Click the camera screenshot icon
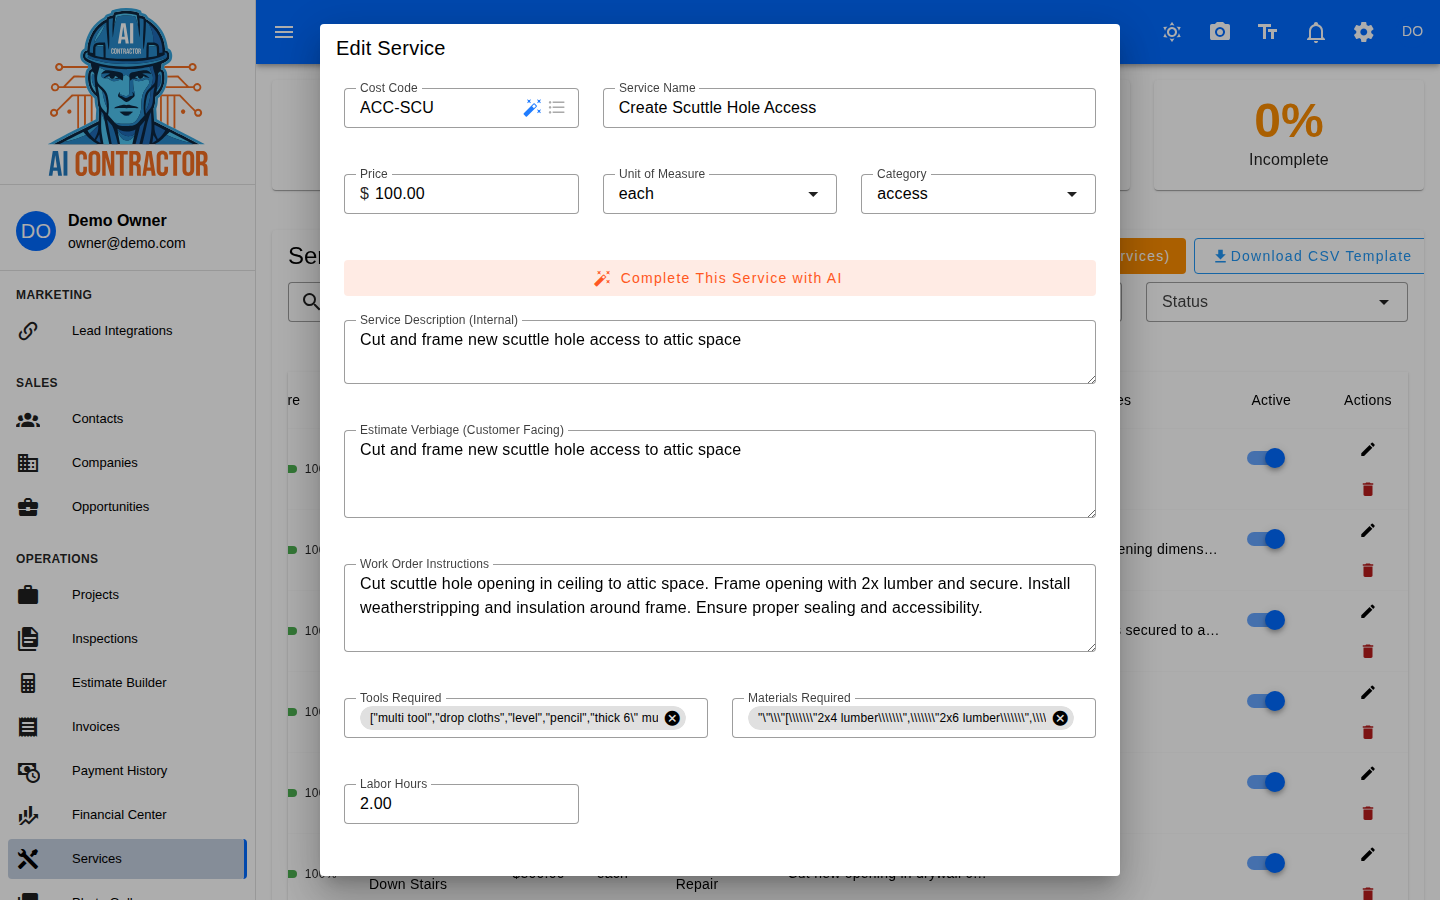Screen dimensions: 1440x900 tap(1220, 32)
